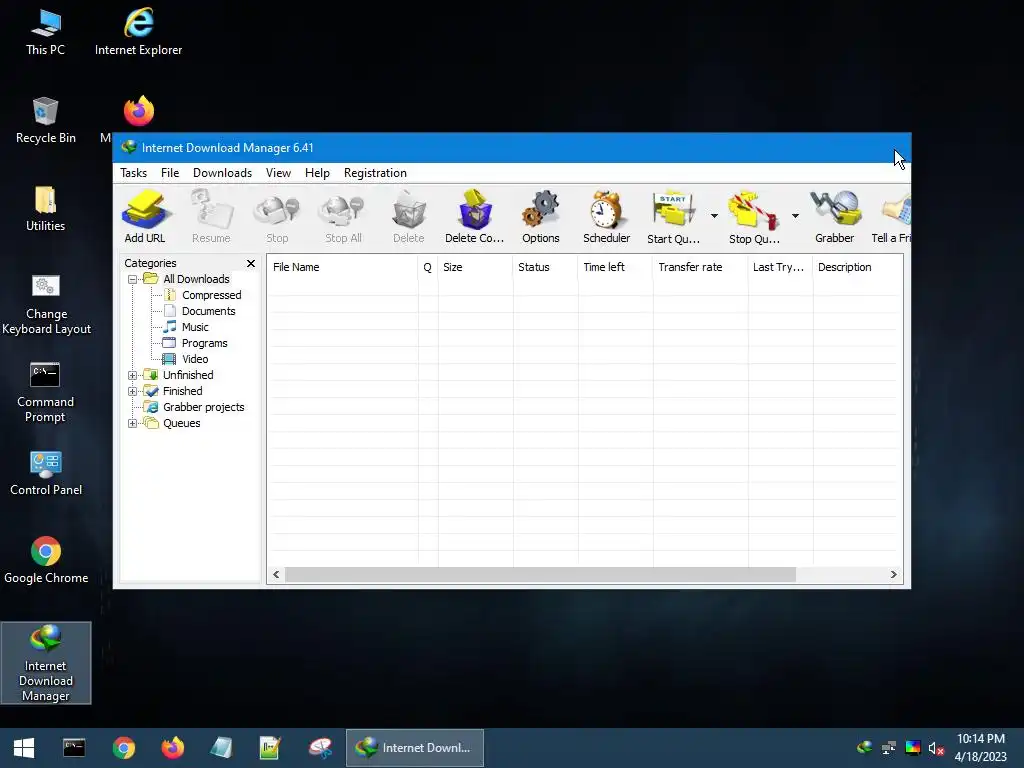This screenshot has height=768, width=1024.
Task: Select the Control Panel desktop icon
Action: (46, 473)
